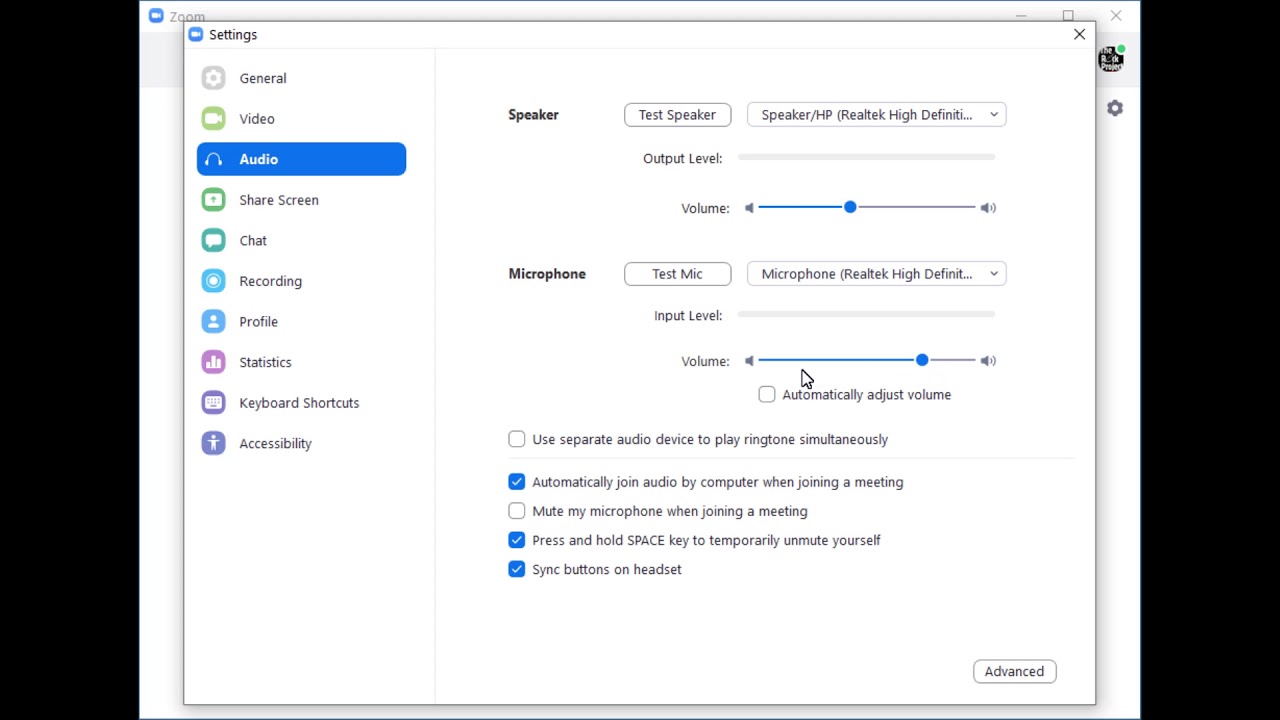Go to Share Screen settings
Screen dimensions: 1280x720
click(301, 200)
